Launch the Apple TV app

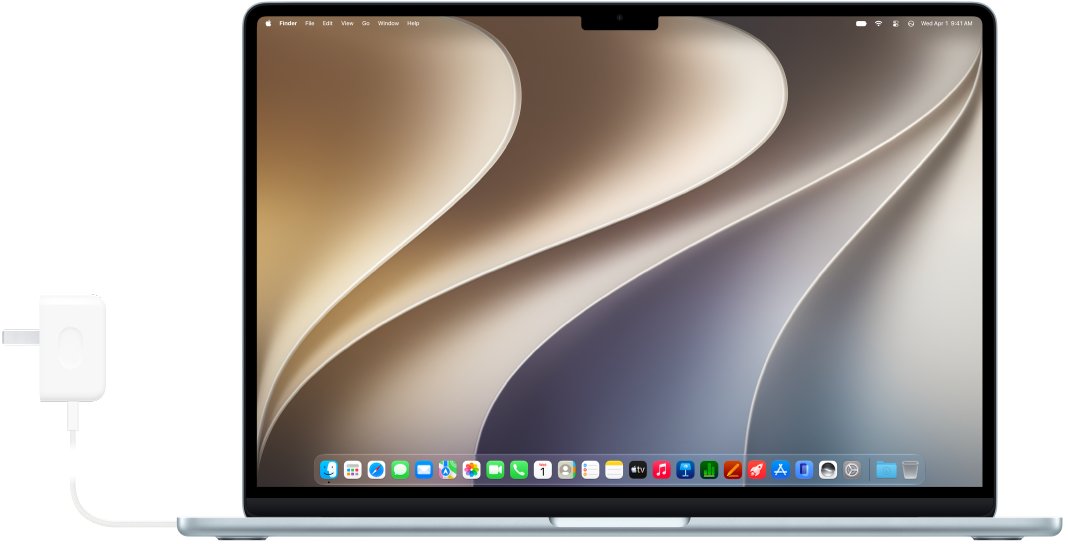tap(638, 470)
